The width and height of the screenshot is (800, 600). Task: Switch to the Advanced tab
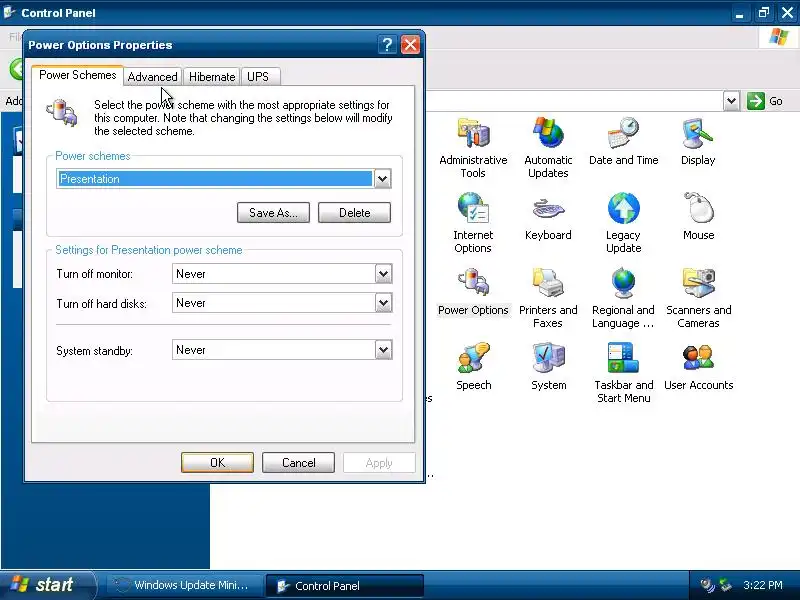(x=152, y=77)
